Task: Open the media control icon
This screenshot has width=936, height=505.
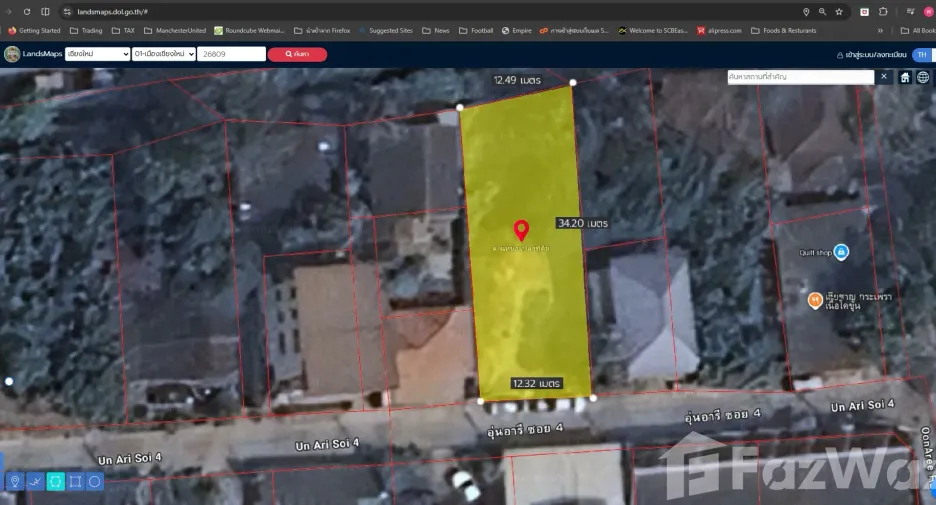Action: (910, 11)
